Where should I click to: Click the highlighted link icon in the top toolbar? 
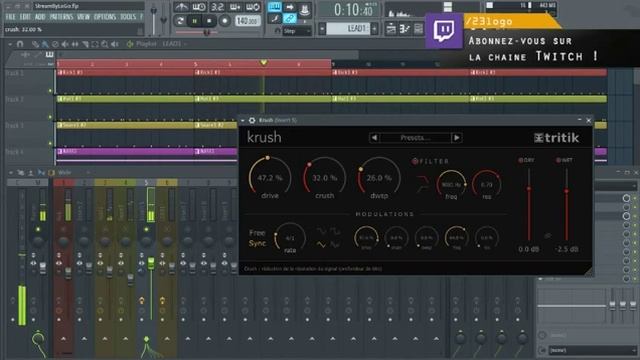289,18
